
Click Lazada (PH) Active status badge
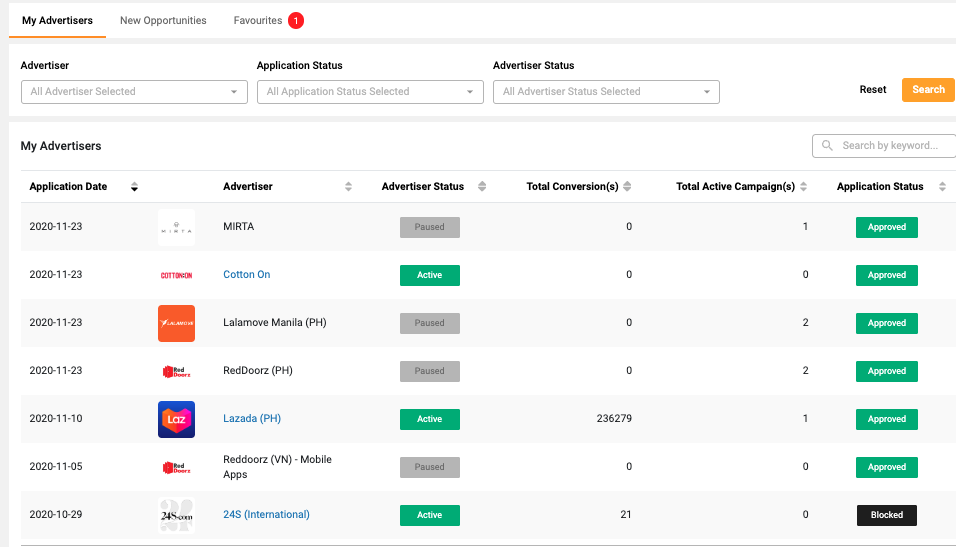pos(430,419)
